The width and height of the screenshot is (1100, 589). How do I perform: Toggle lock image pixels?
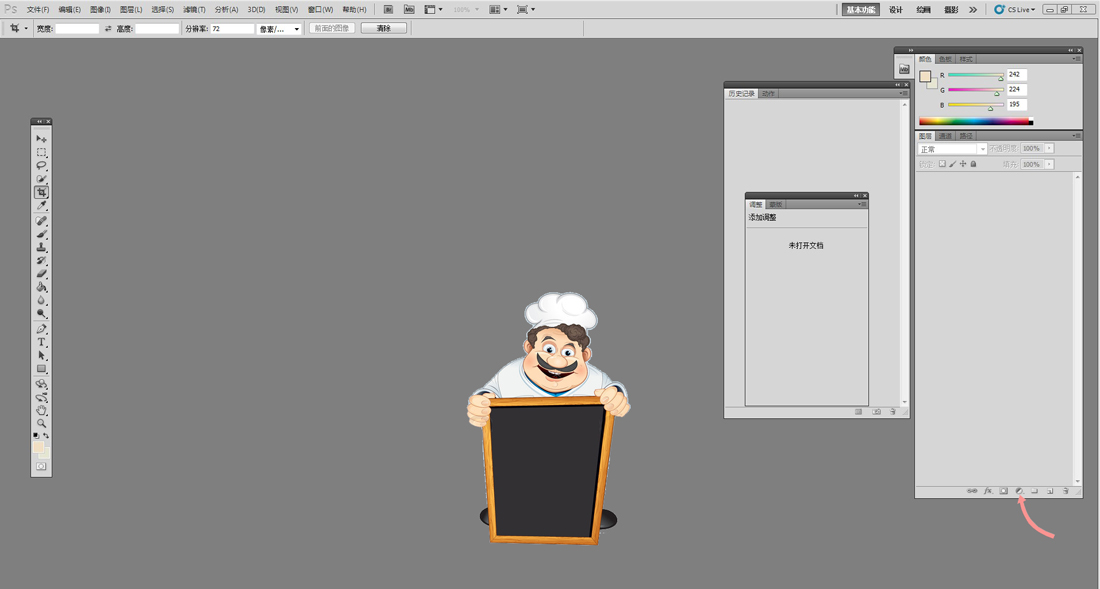[953, 164]
